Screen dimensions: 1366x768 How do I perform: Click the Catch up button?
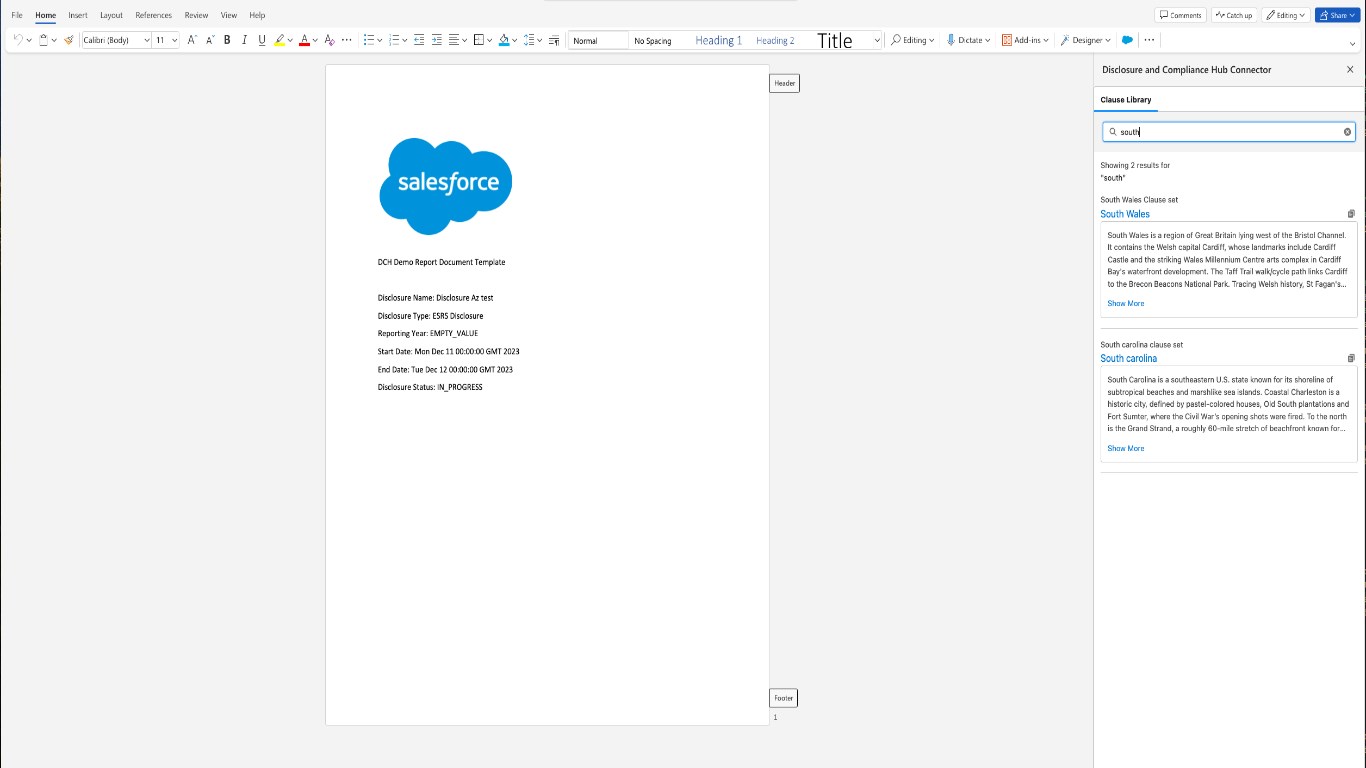1235,15
